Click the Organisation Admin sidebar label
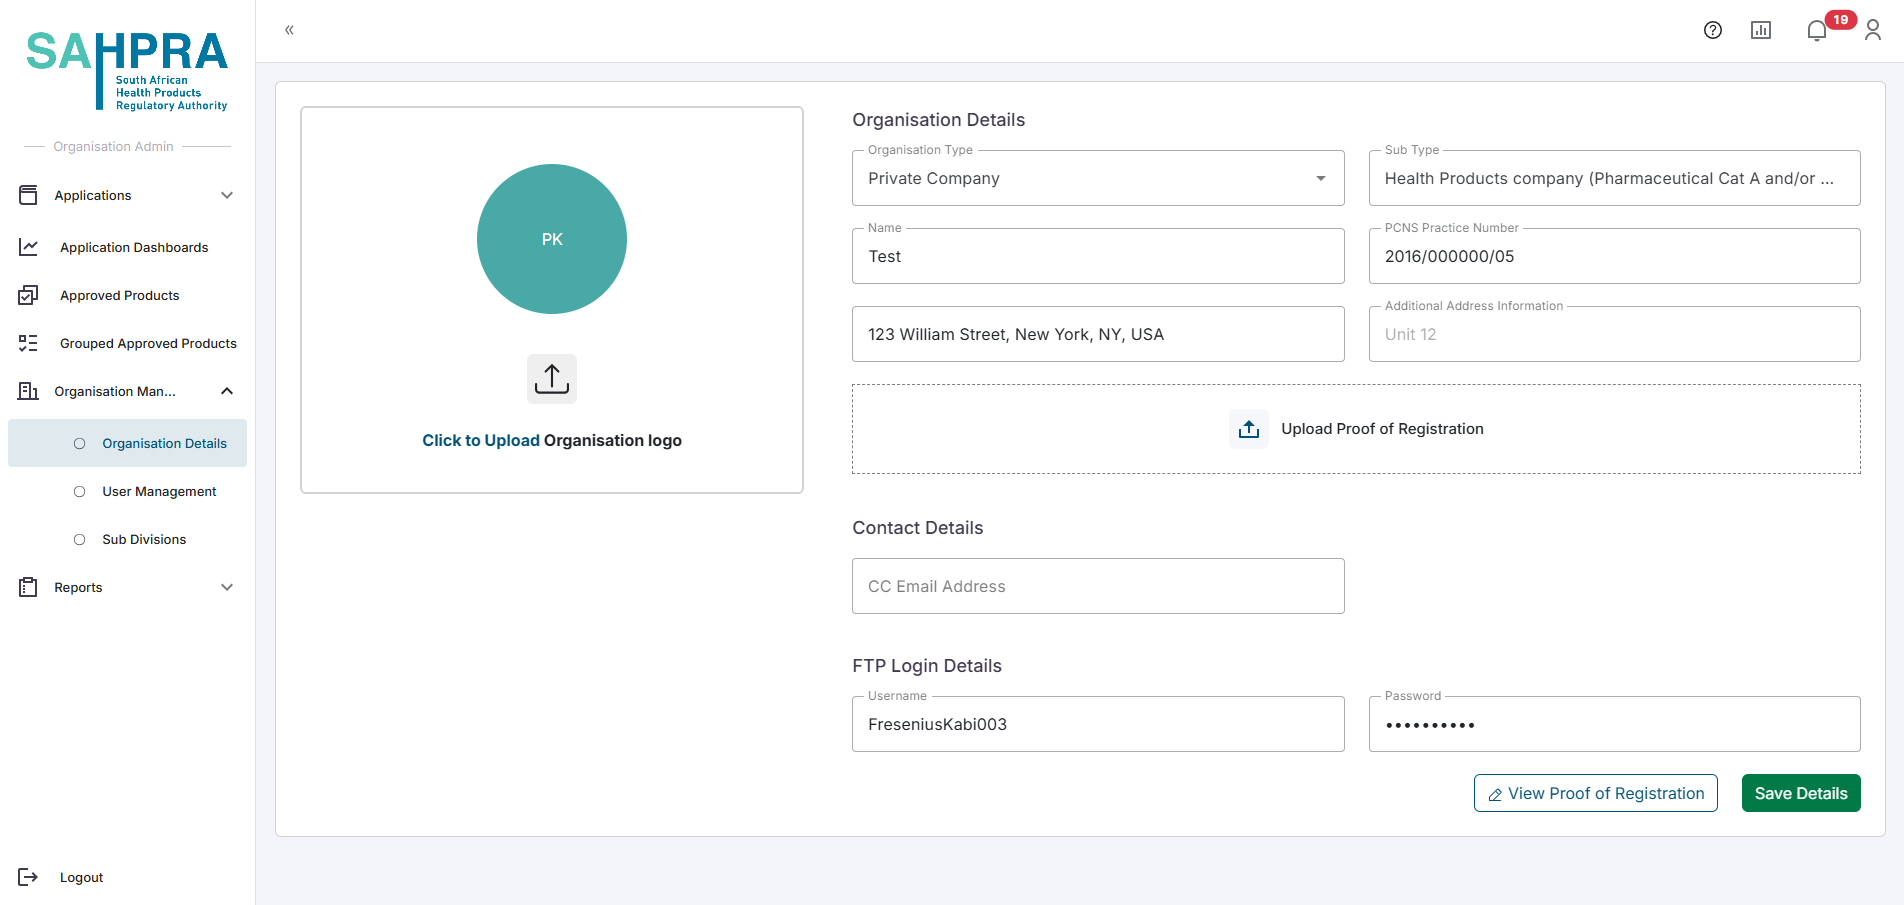Image resolution: width=1904 pixels, height=905 pixels. [x=113, y=146]
